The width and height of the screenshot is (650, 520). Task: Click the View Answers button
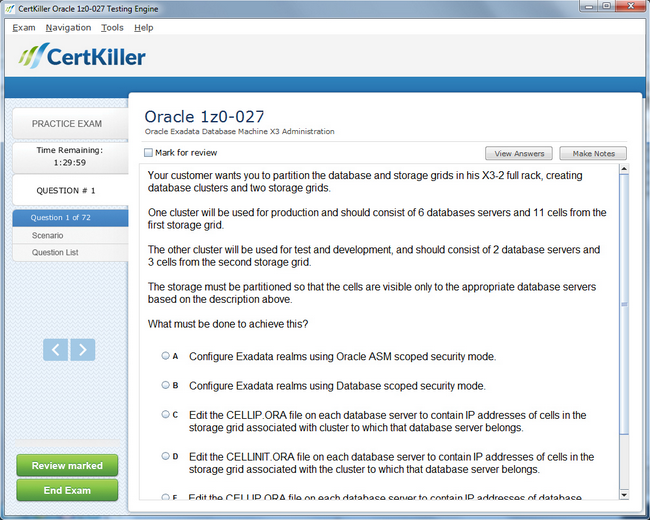[519, 153]
